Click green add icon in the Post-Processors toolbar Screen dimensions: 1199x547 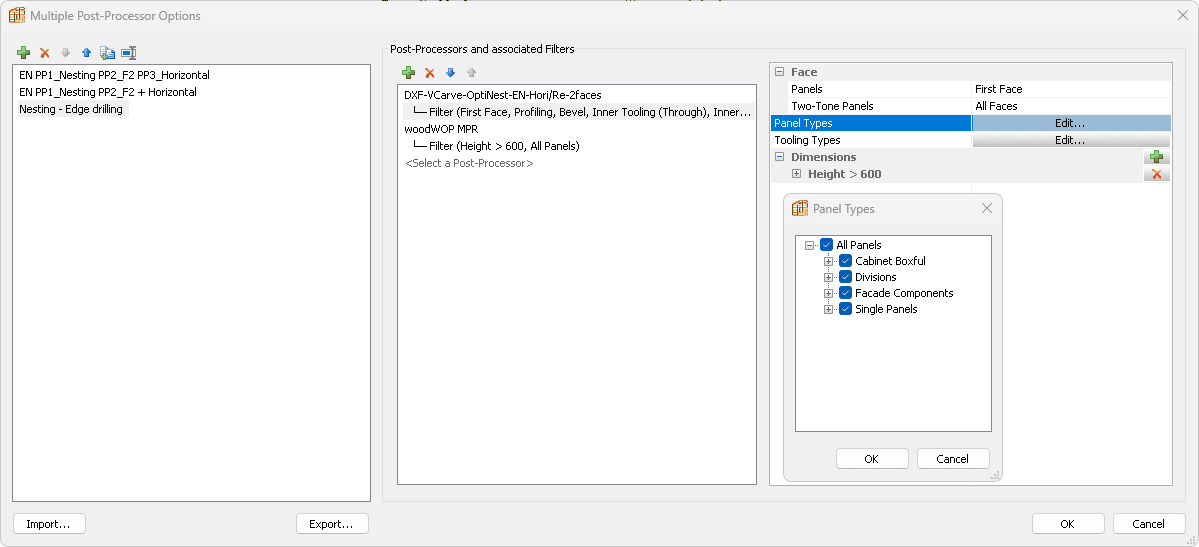[x=408, y=73]
